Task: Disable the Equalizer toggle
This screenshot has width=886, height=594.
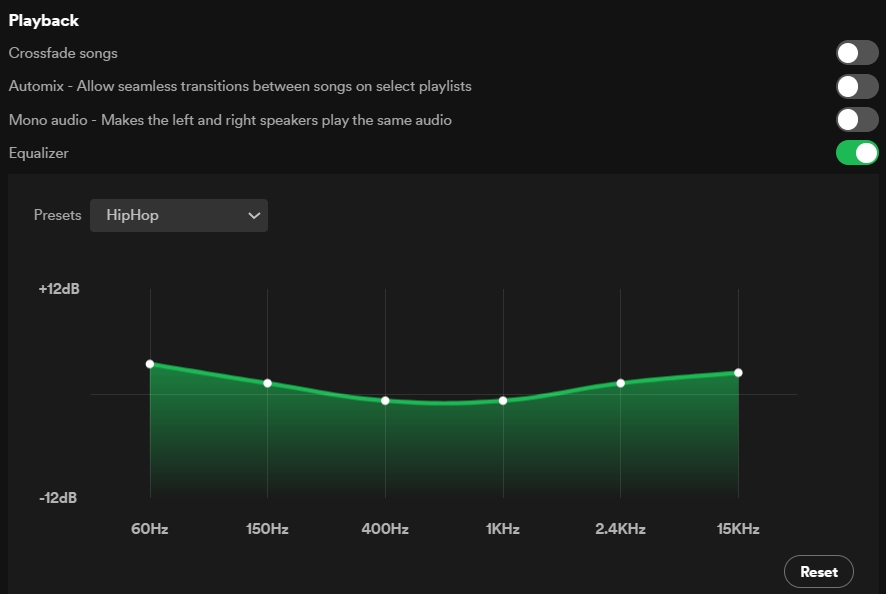Action: pos(857,153)
